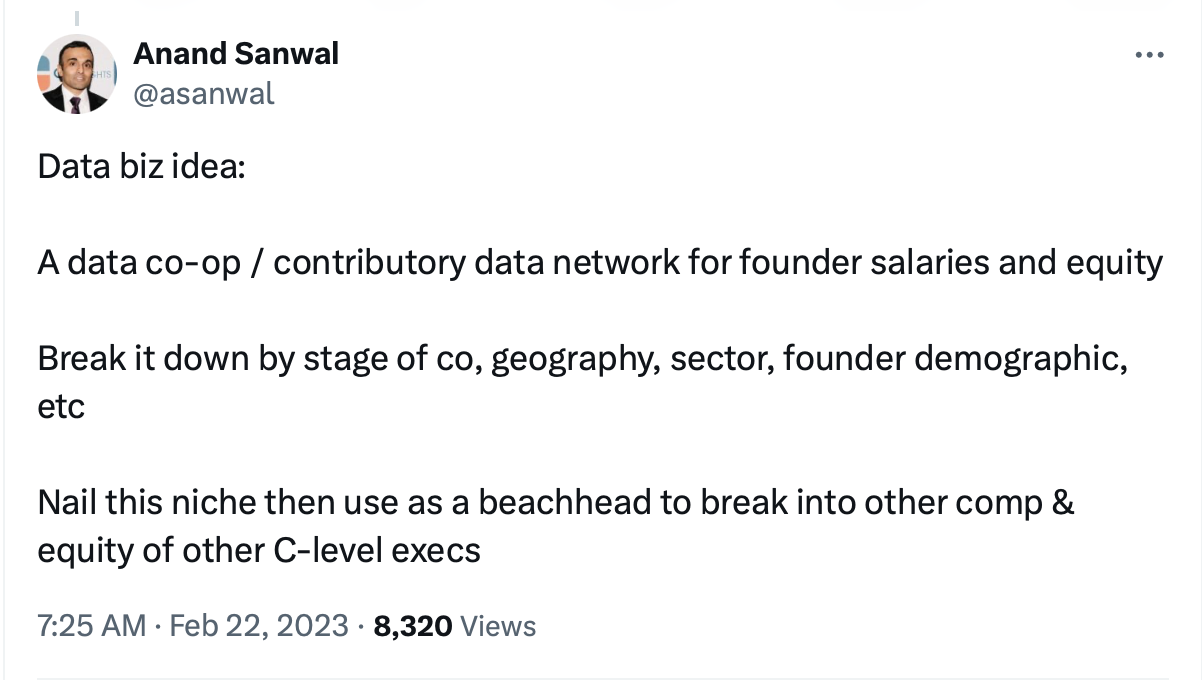This screenshot has width=1202, height=680.
Task: Click Anand Sanwal's profile avatar photo
Action: click(77, 74)
